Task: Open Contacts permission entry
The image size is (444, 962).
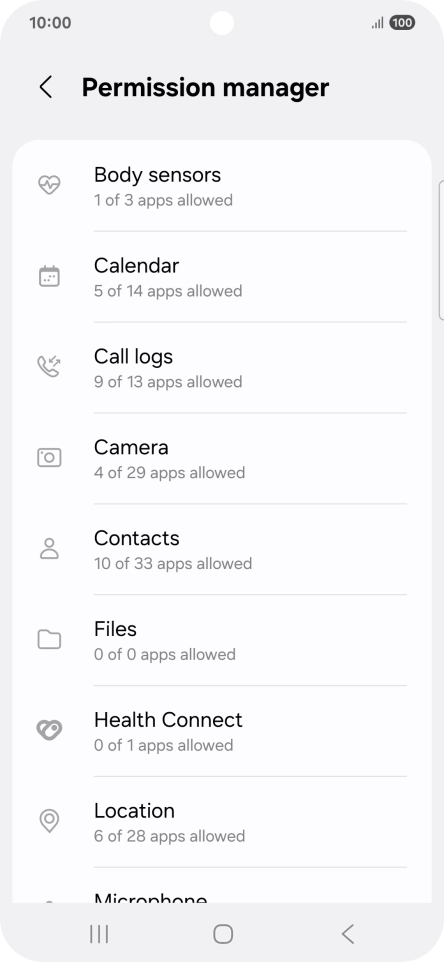Action: click(222, 549)
